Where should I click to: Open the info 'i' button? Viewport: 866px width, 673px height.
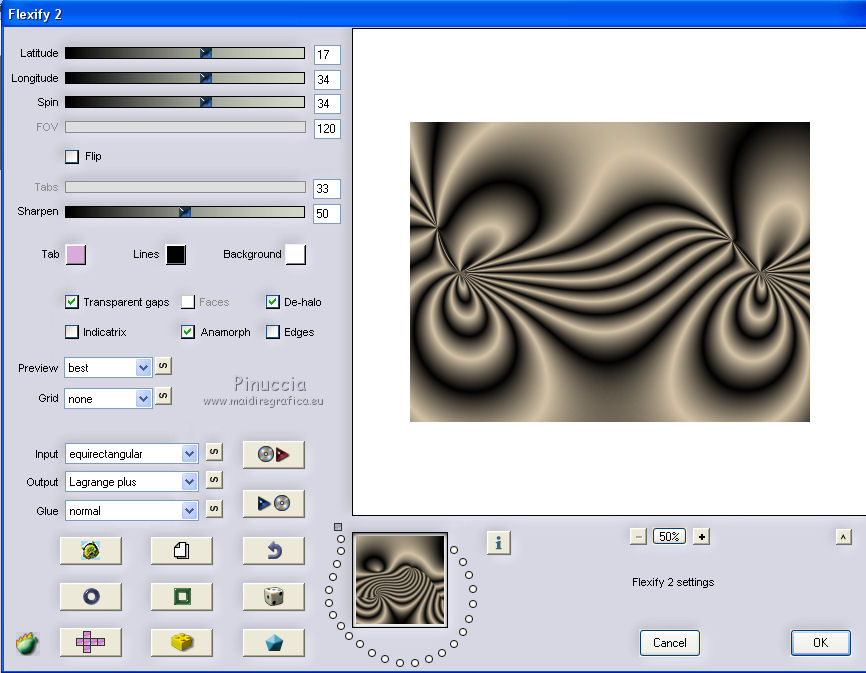click(x=499, y=542)
